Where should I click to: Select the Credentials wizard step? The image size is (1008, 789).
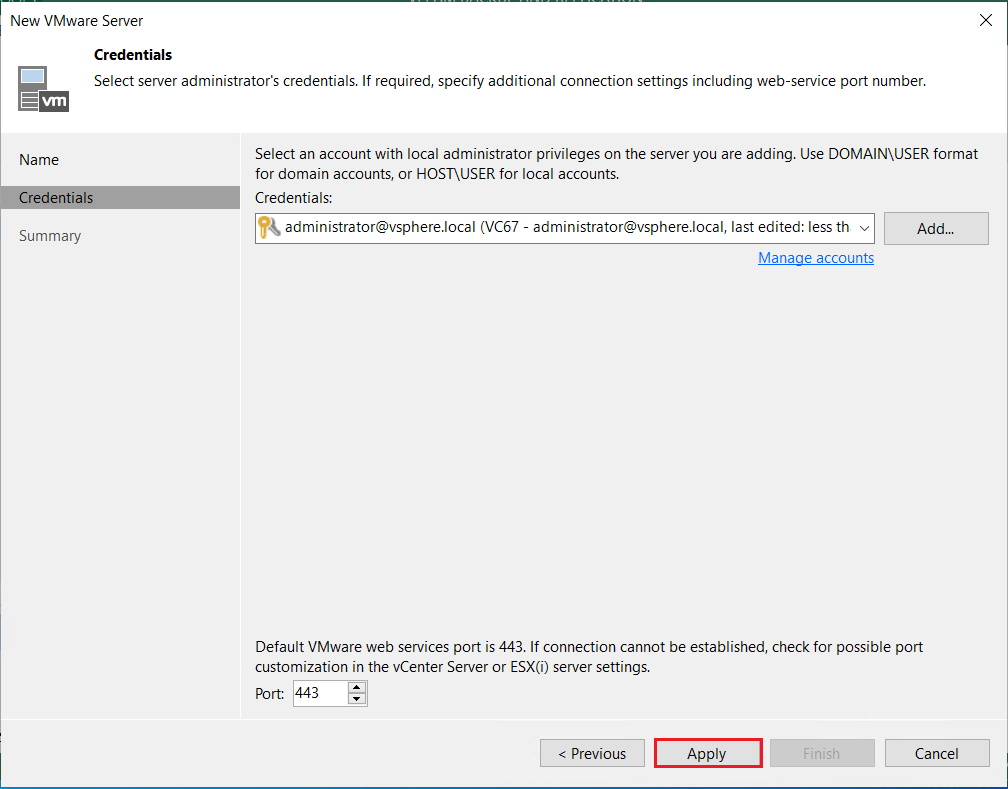point(120,197)
